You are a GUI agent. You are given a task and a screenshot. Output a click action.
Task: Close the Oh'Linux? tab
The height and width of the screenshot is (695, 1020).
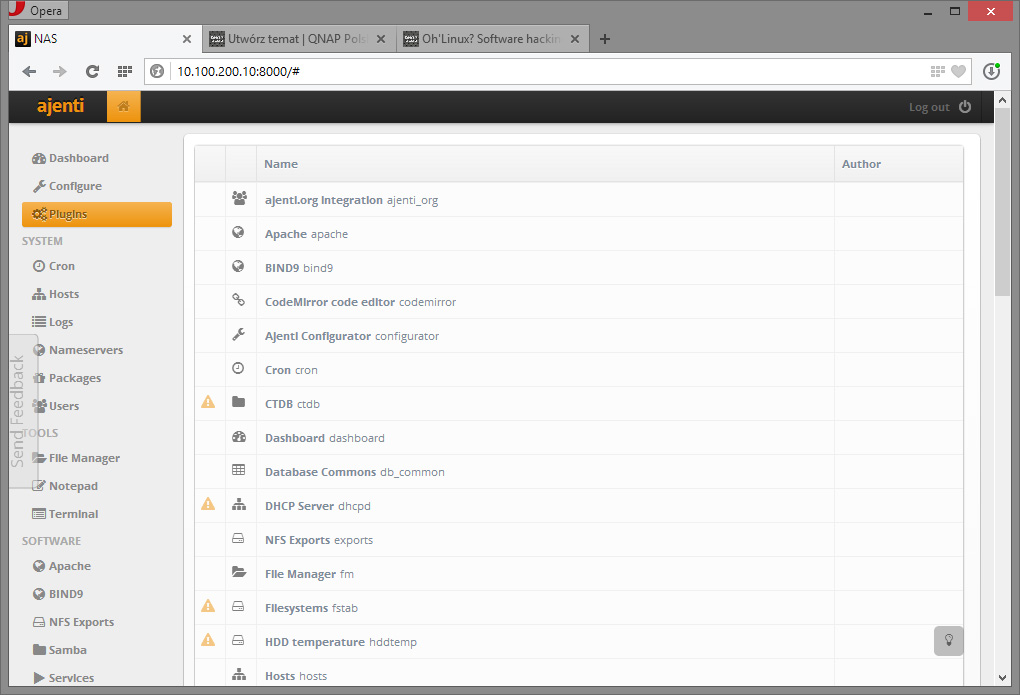point(575,39)
